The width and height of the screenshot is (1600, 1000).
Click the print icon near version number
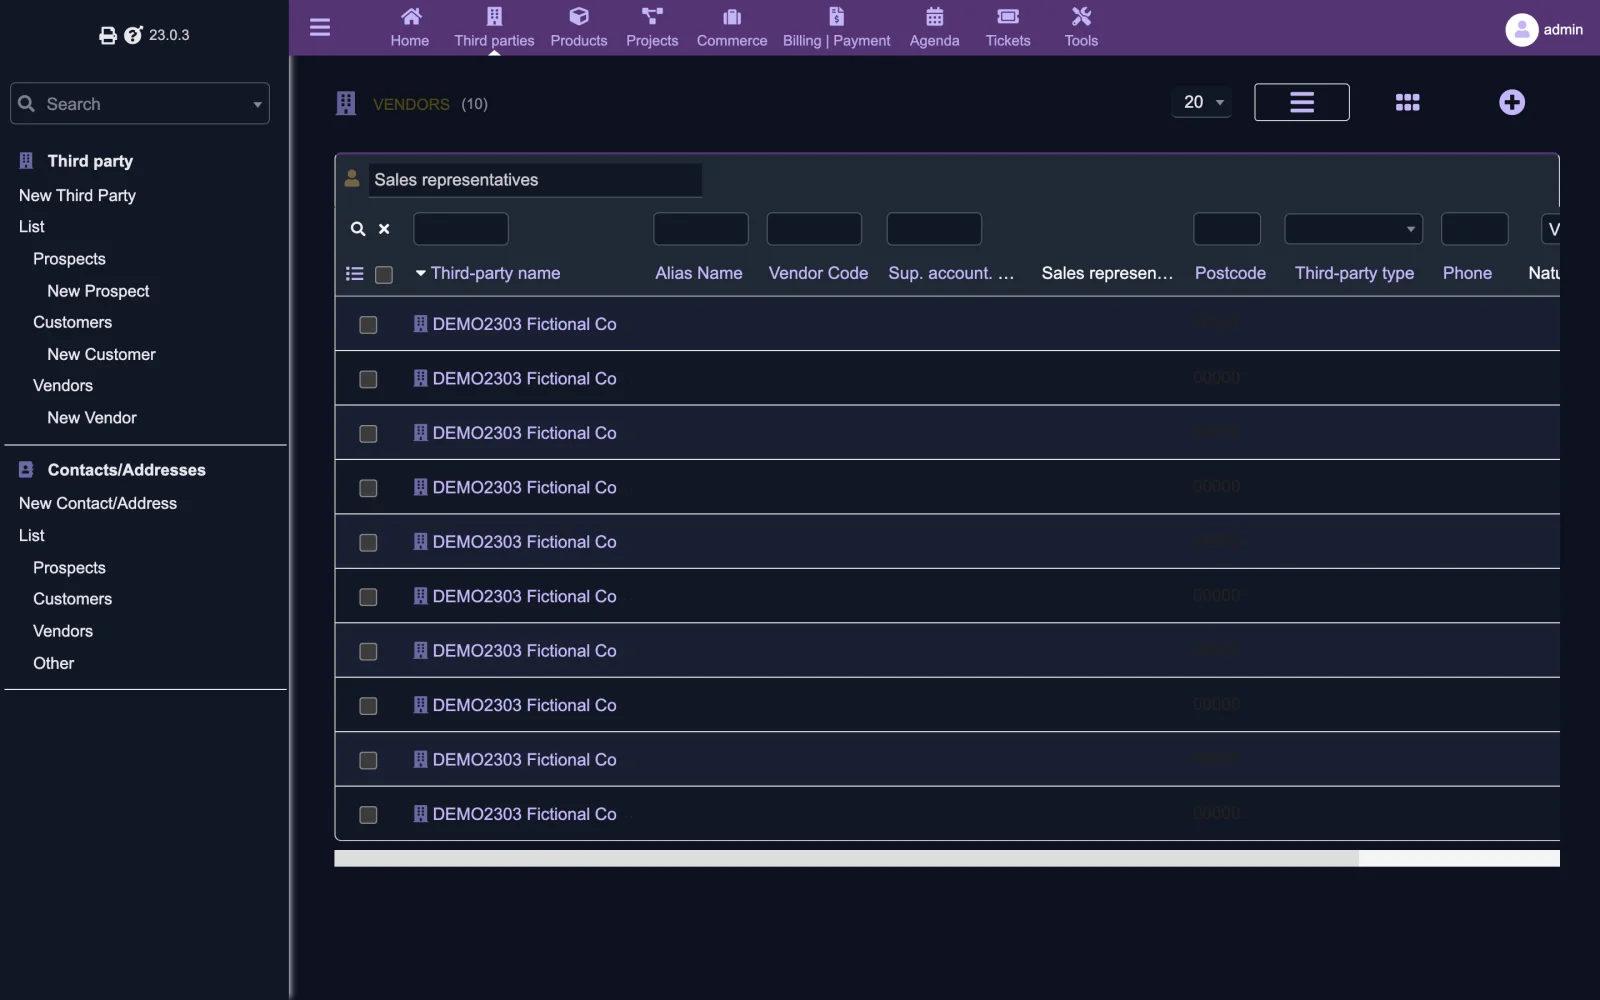pyautogui.click(x=108, y=35)
